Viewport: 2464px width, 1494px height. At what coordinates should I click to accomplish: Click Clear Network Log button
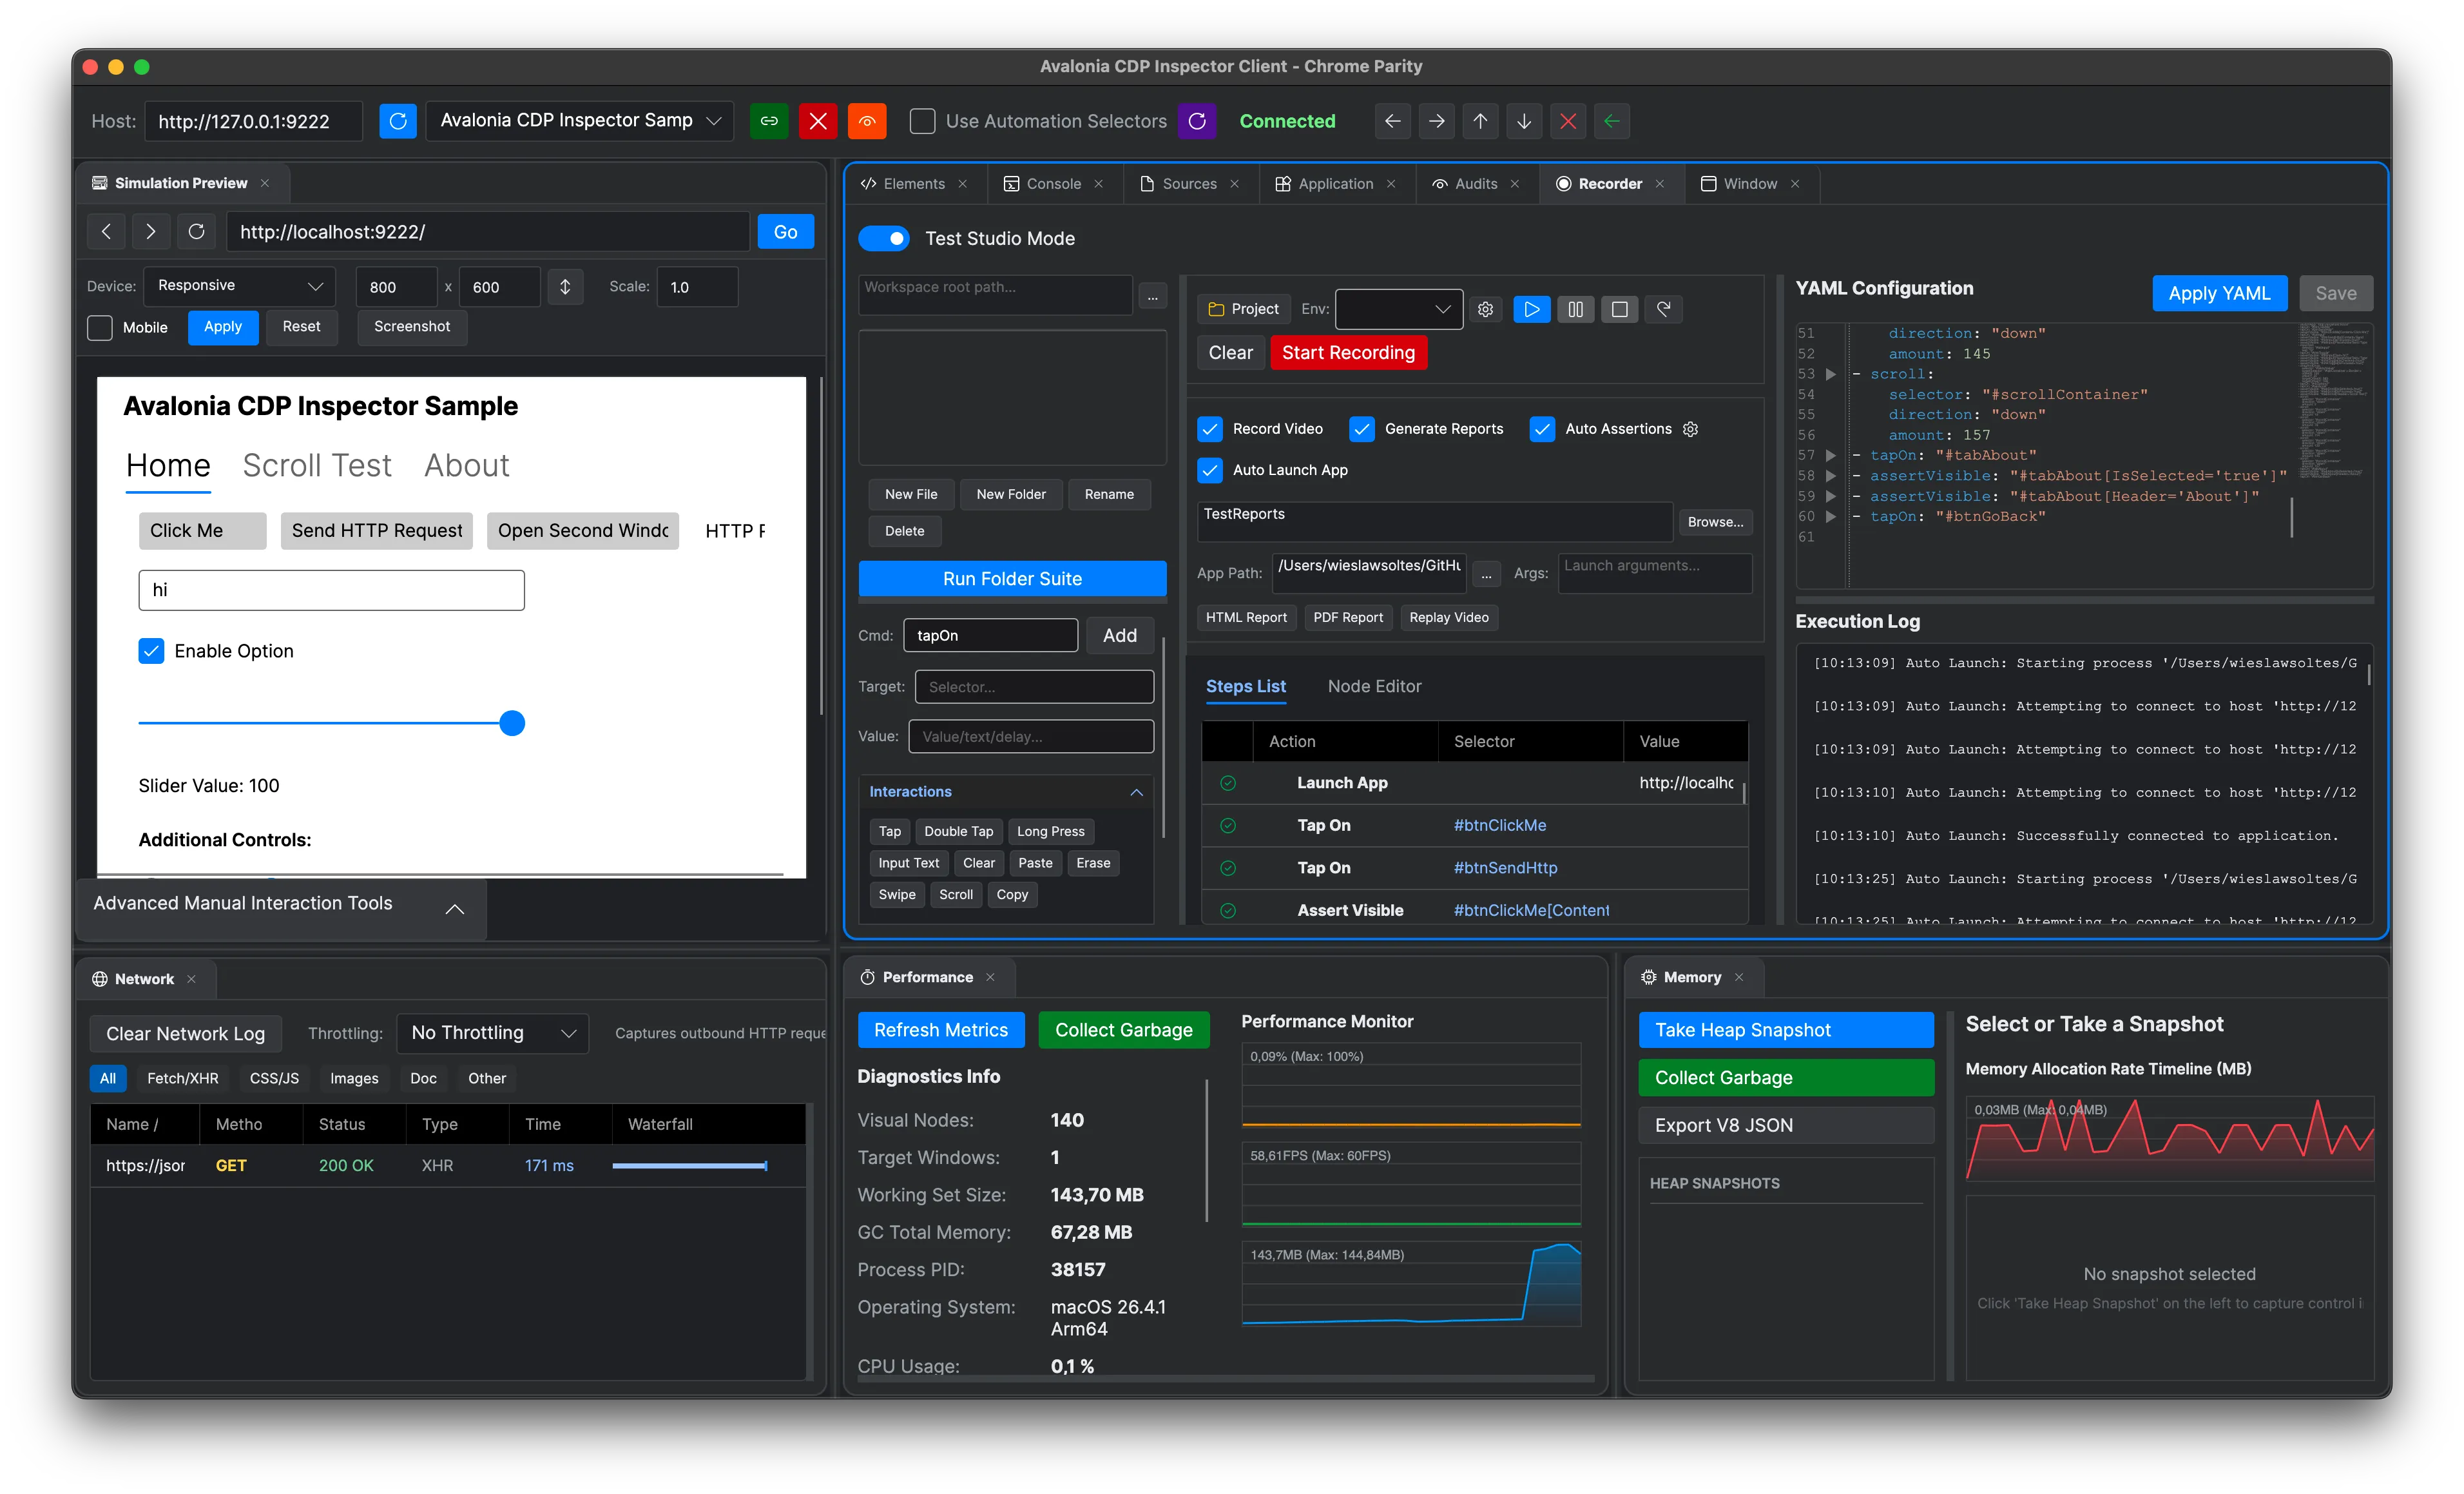tap(185, 1034)
